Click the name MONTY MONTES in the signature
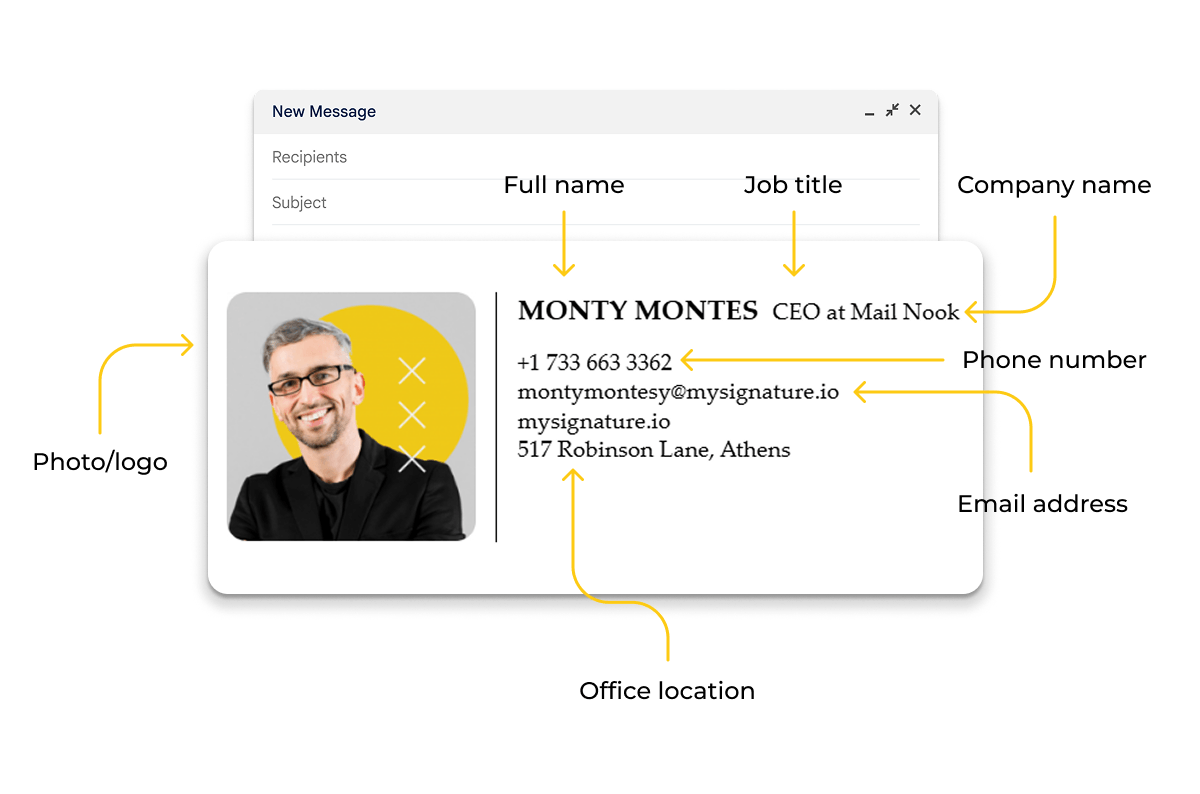 (x=637, y=311)
